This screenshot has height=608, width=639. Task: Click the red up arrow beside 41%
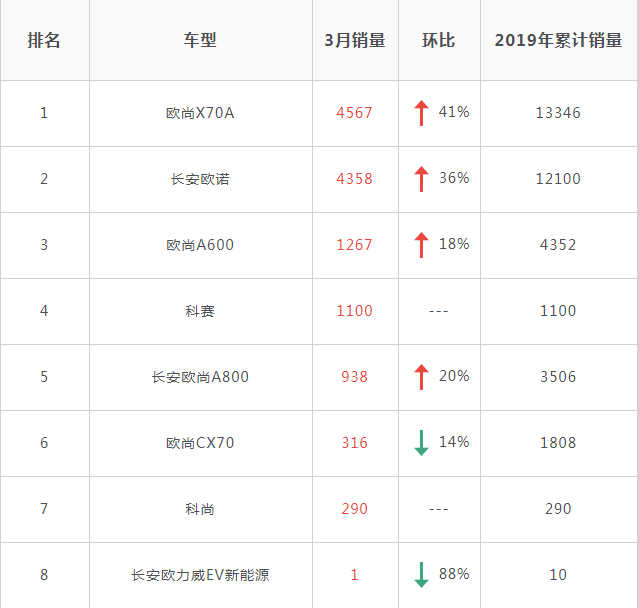[421, 113]
